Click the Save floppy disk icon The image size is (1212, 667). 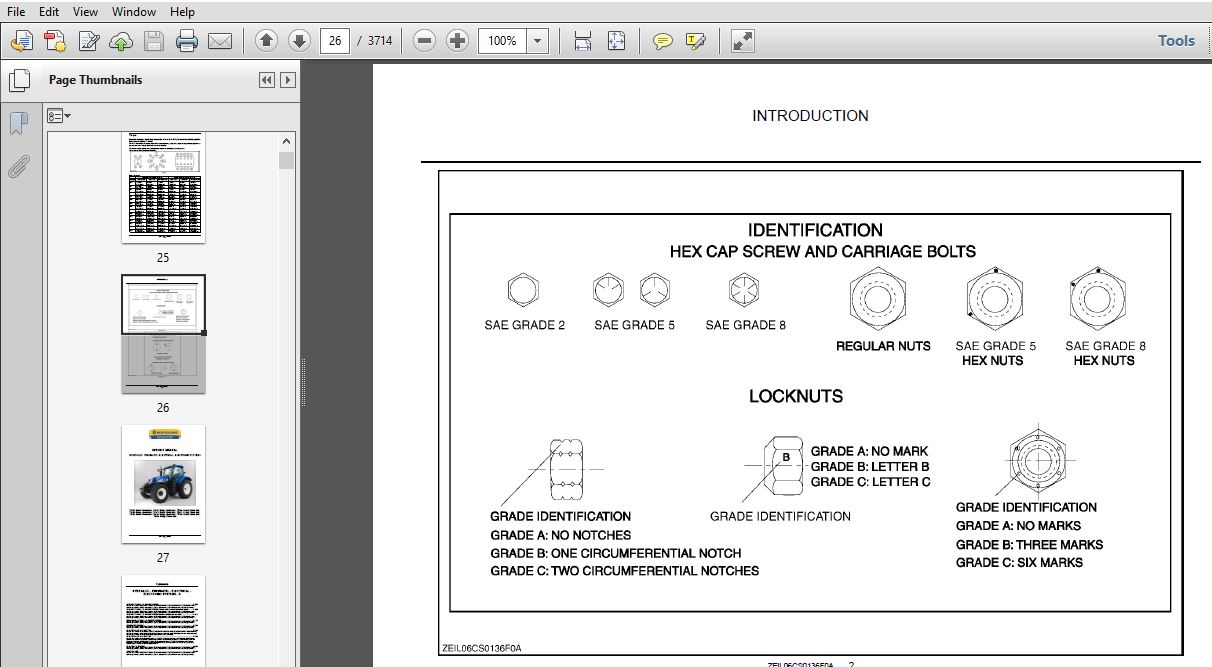pos(154,41)
